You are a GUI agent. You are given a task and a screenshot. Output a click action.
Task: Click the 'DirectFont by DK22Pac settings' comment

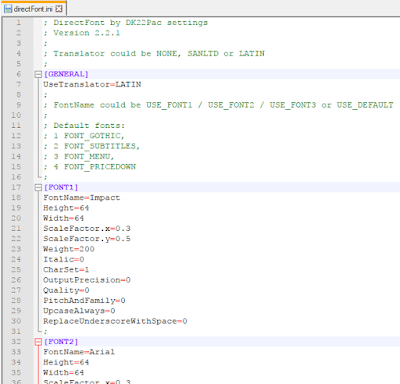(x=126, y=23)
